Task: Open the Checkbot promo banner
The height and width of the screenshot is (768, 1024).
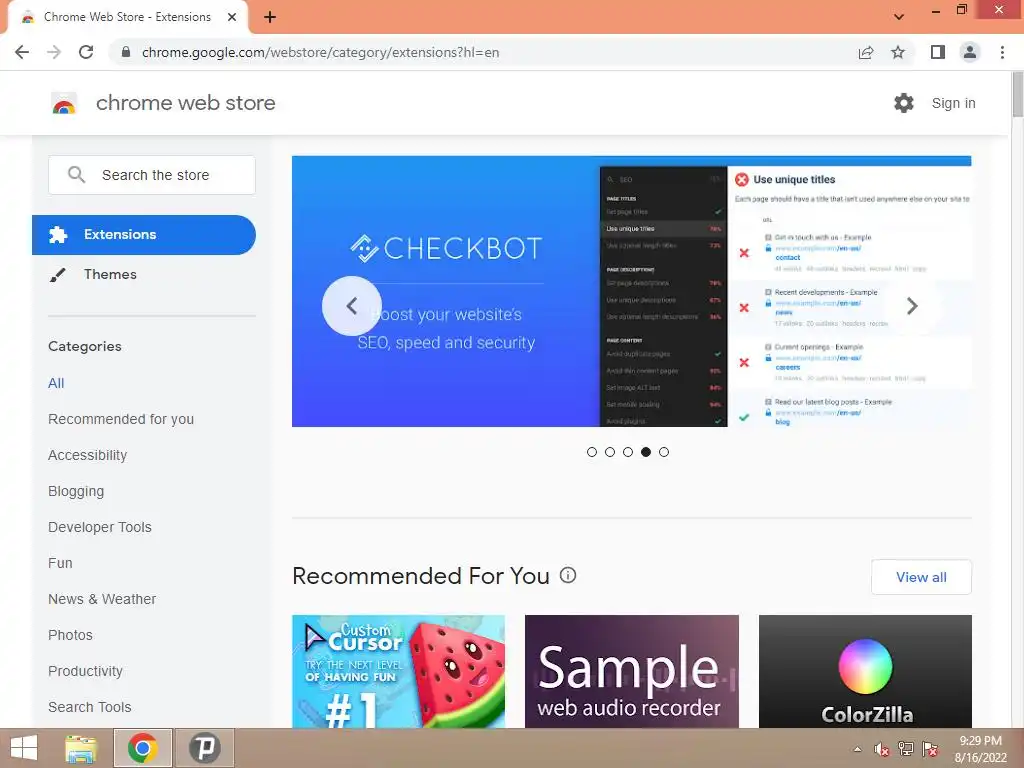Action: point(632,291)
